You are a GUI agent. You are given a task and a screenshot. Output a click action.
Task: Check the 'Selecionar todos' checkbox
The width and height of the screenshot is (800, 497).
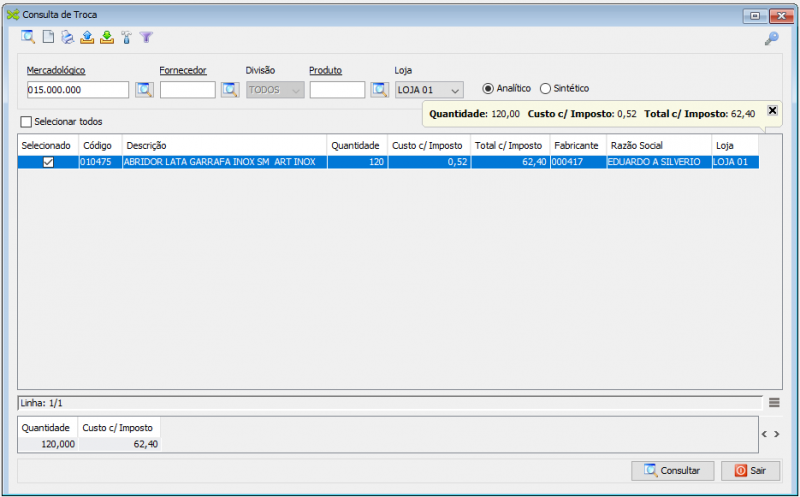click(x=26, y=122)
